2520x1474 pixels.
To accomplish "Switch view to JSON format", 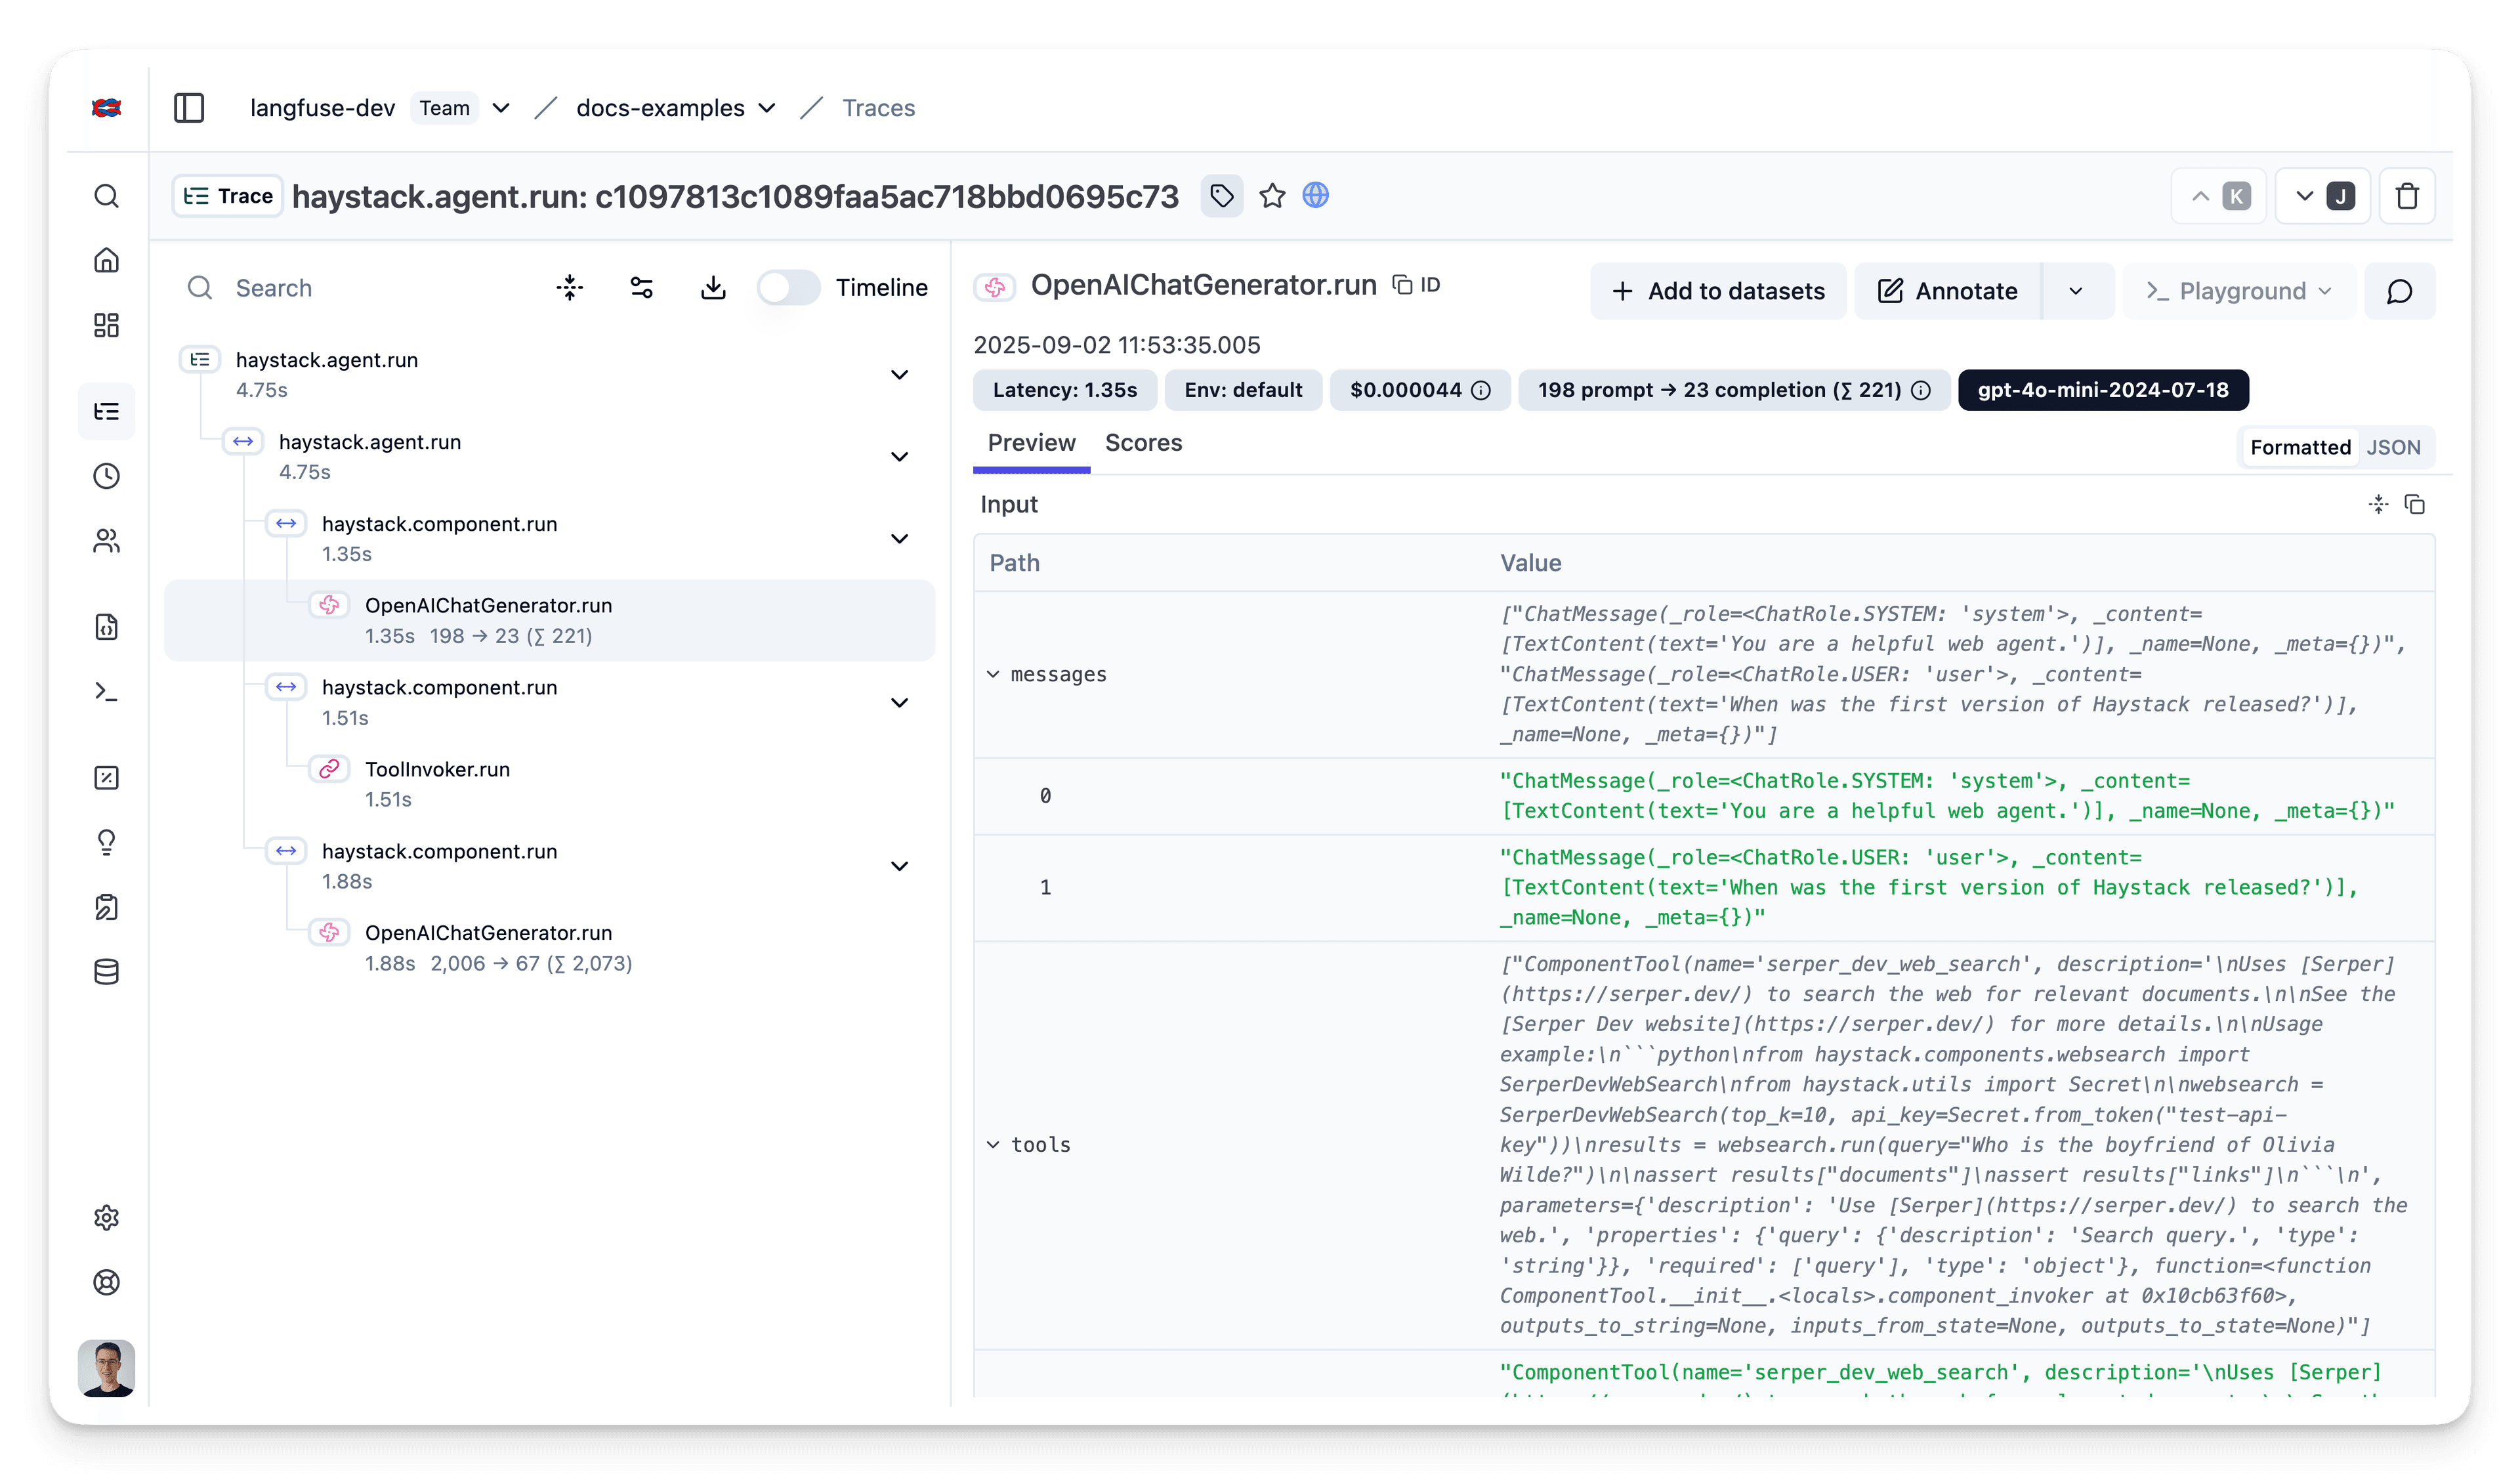I will click(2393, 447).
